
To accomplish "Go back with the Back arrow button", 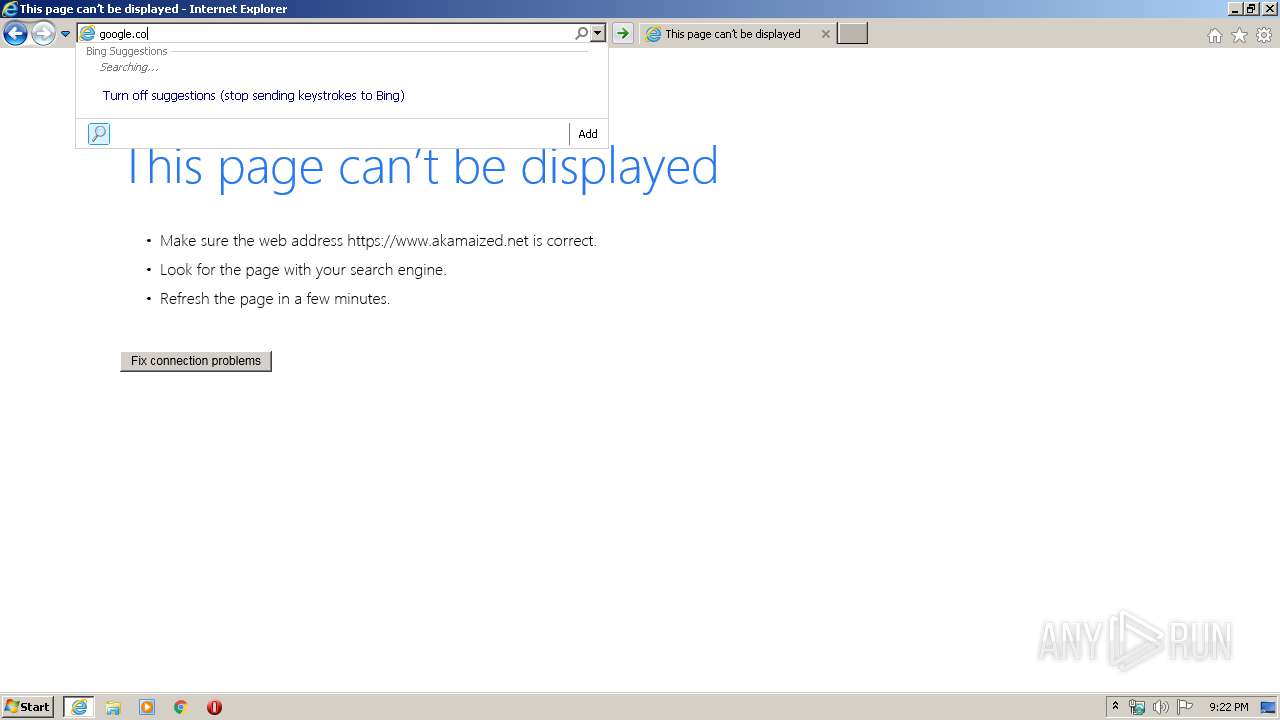I will (x=15, y=34).
